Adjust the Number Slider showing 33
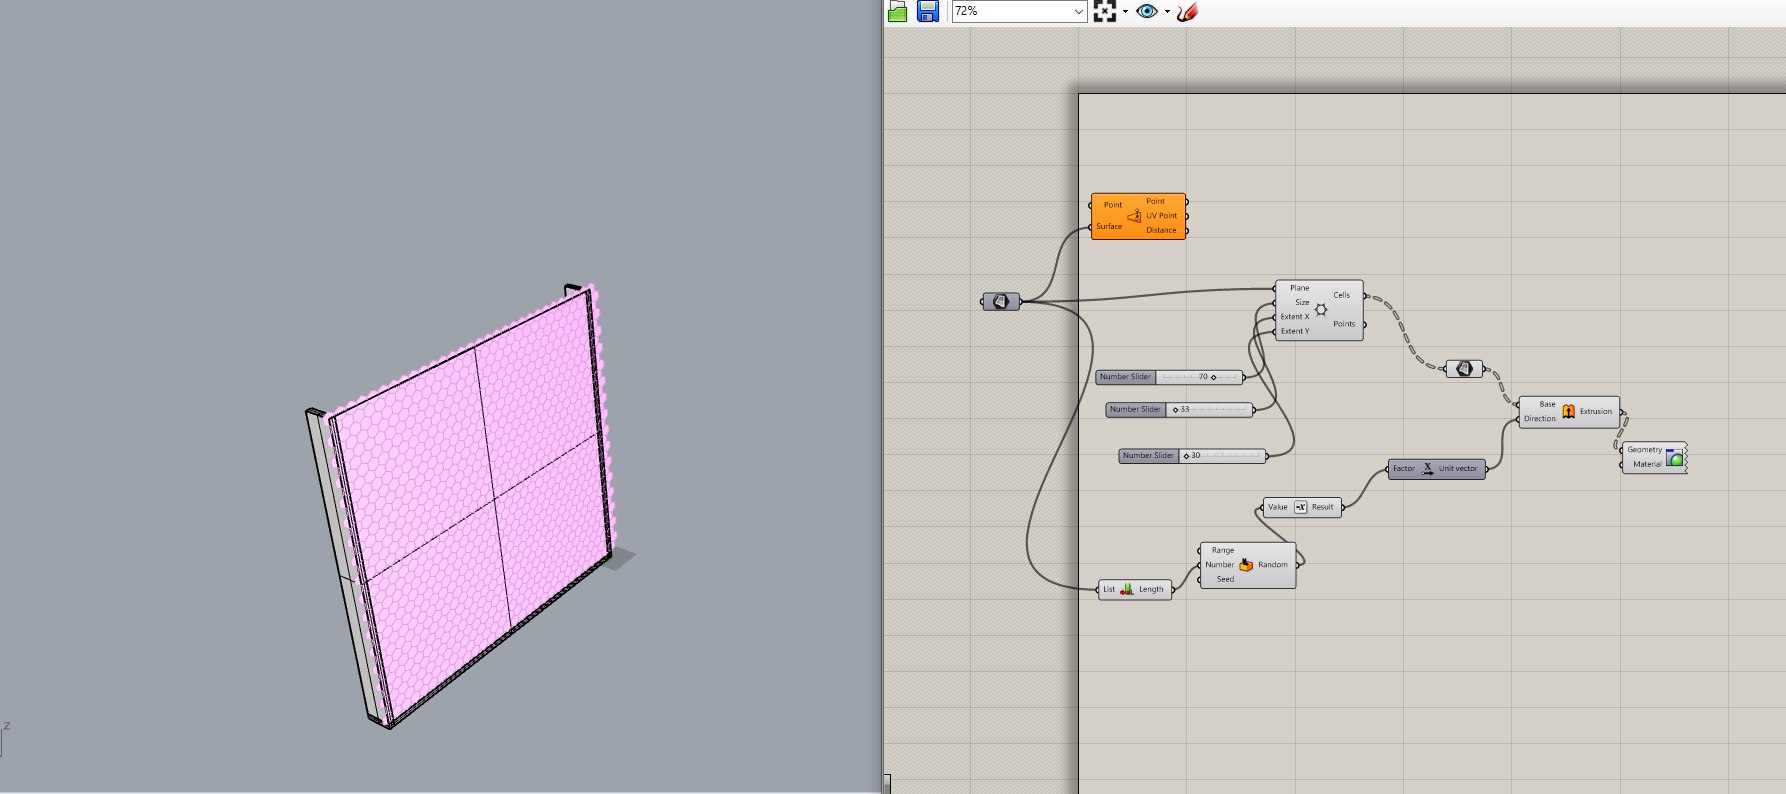 [x=1179, y=409]
